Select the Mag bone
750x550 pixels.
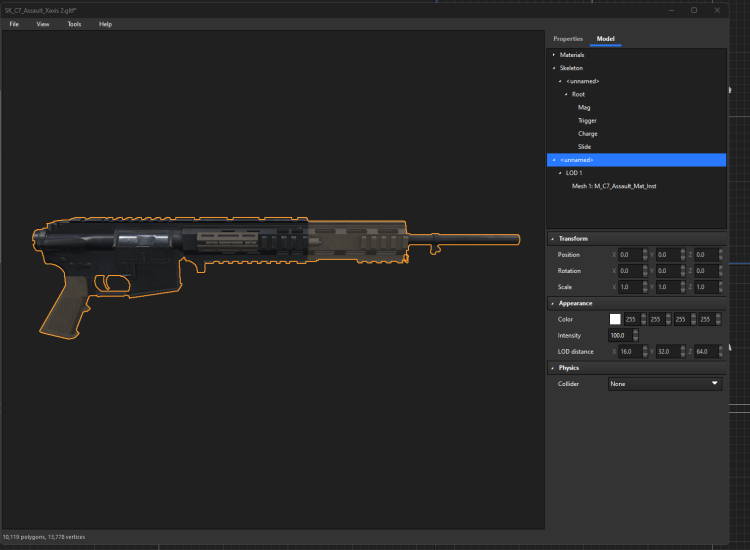coord(583,107)
